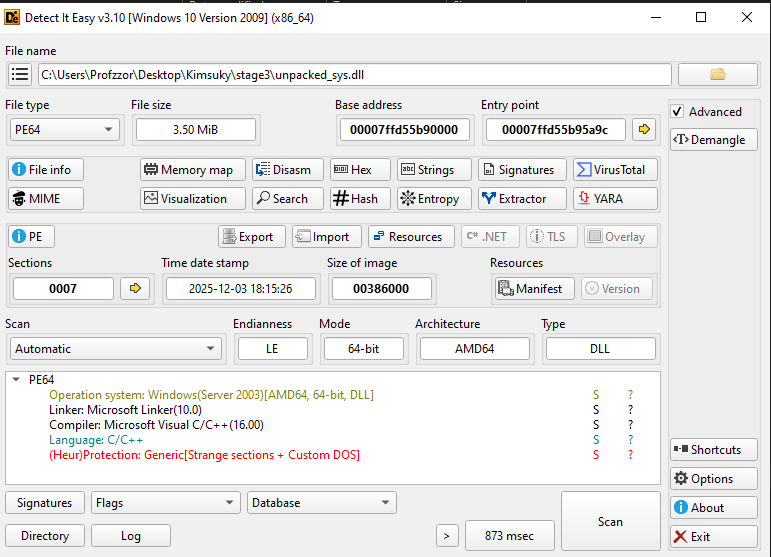Click the S link on Linker row
Screen dimensions: 771x557
point(596,410)
